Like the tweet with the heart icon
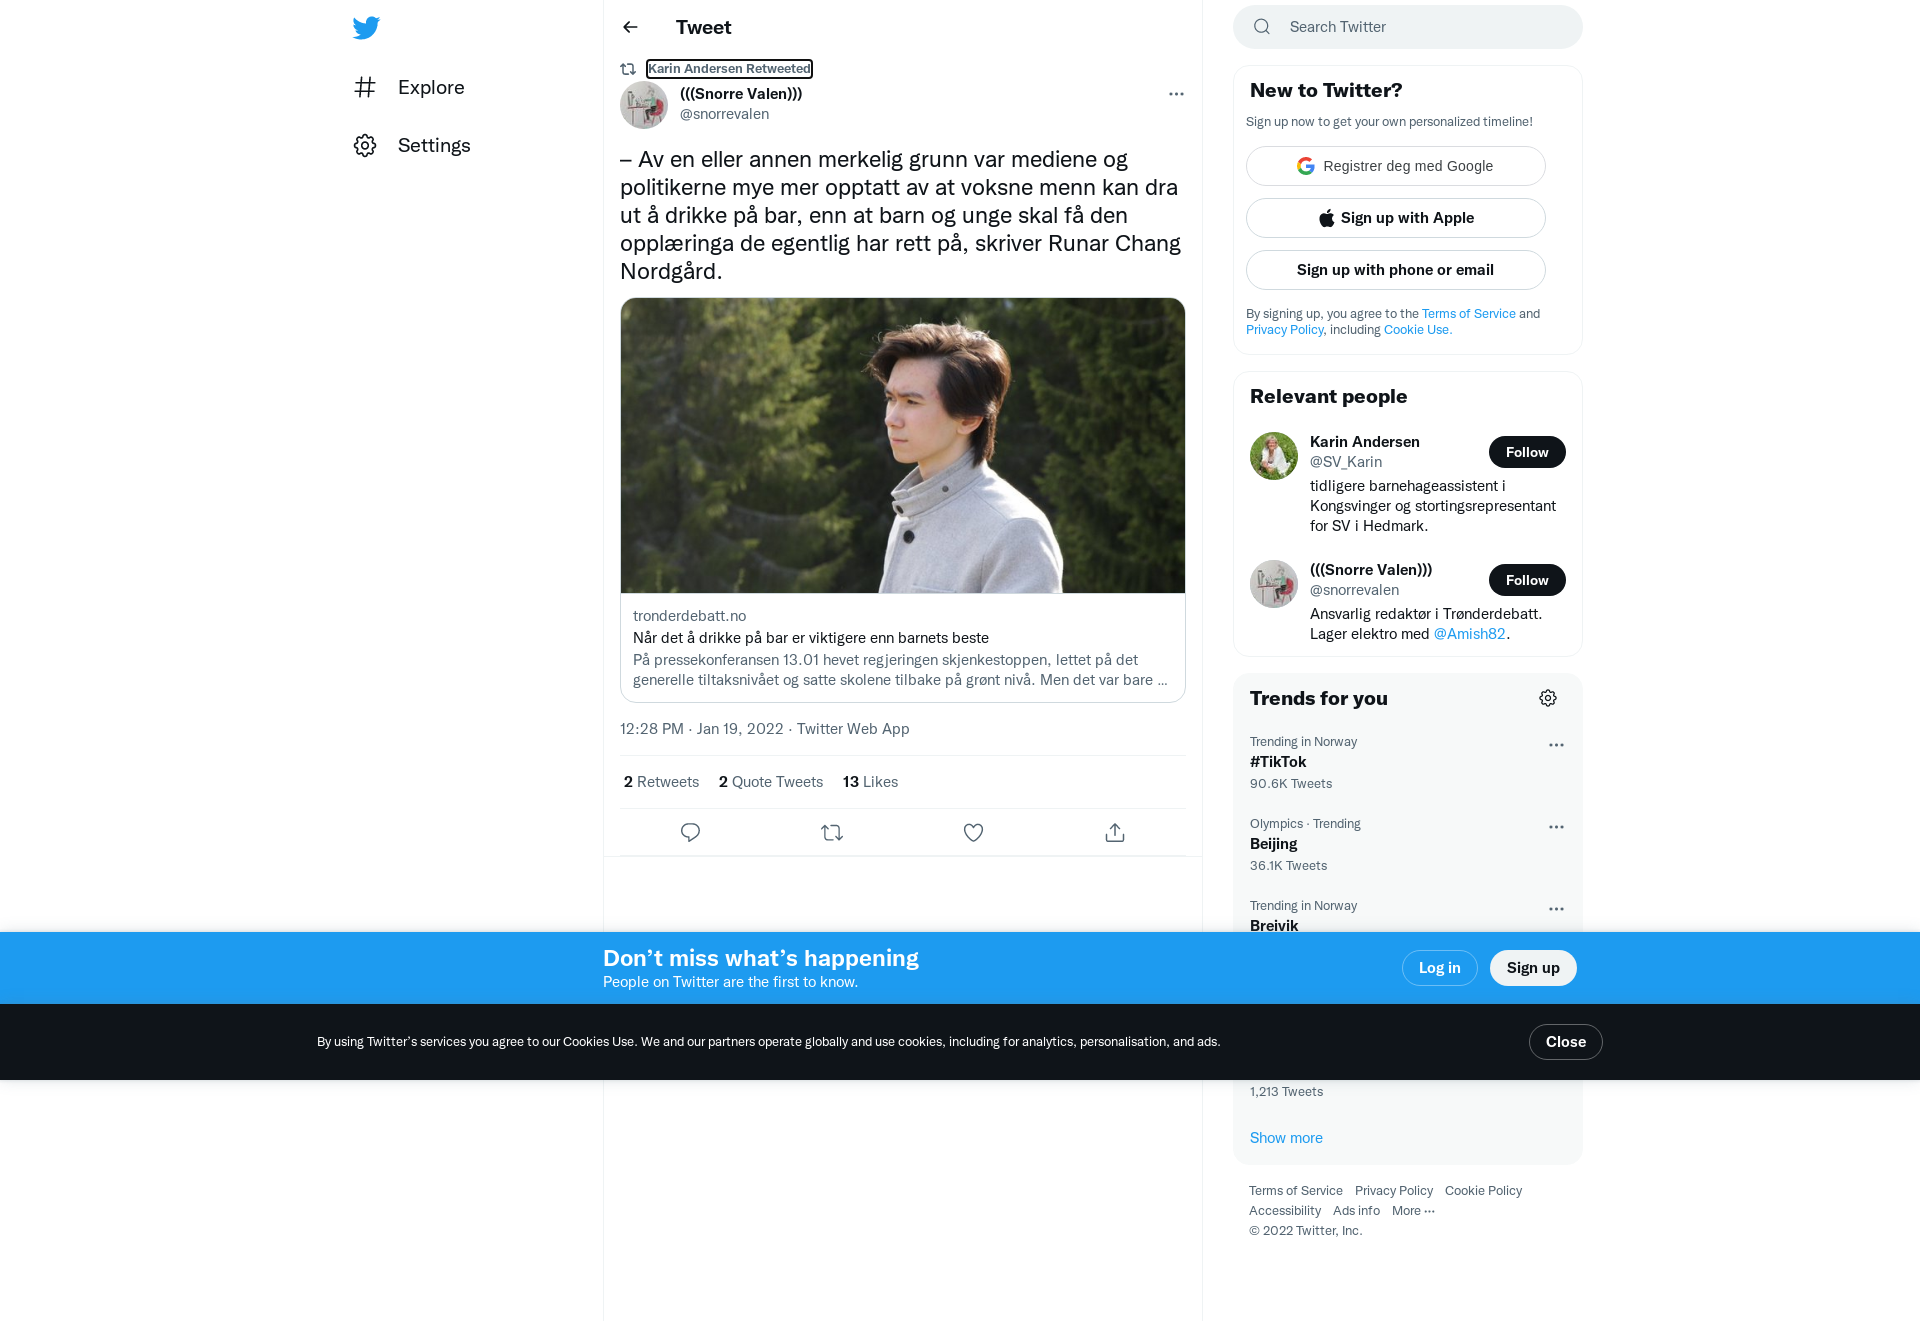Screen dimensions: 1920x1321 click(x=973, y=832)
